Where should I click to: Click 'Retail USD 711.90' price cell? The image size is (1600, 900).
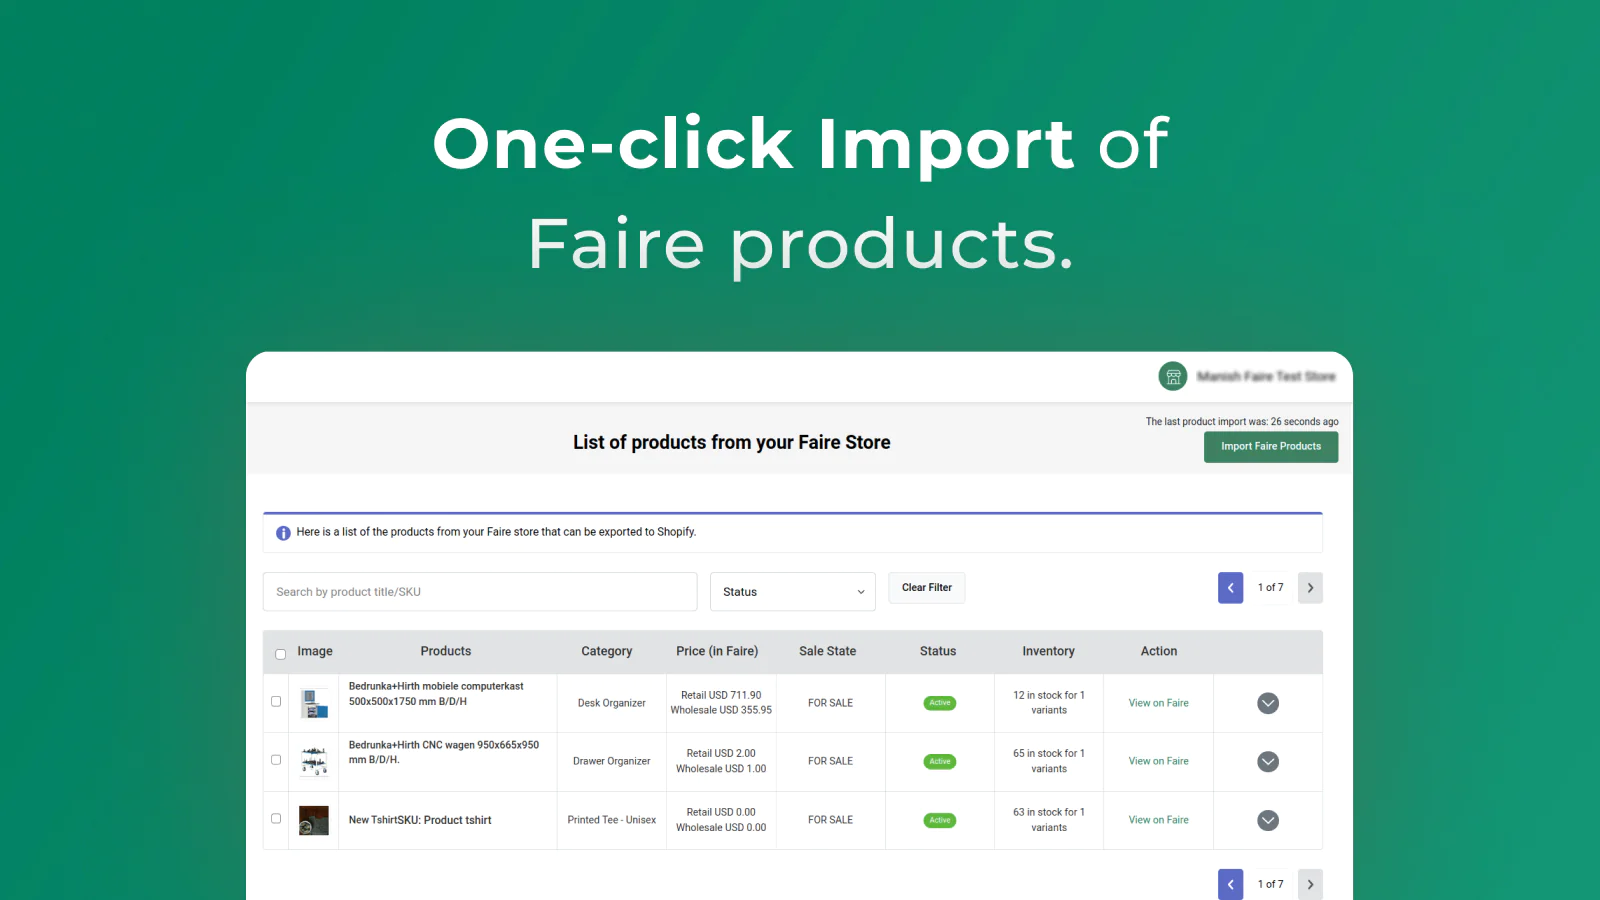[x=721, y=695]
